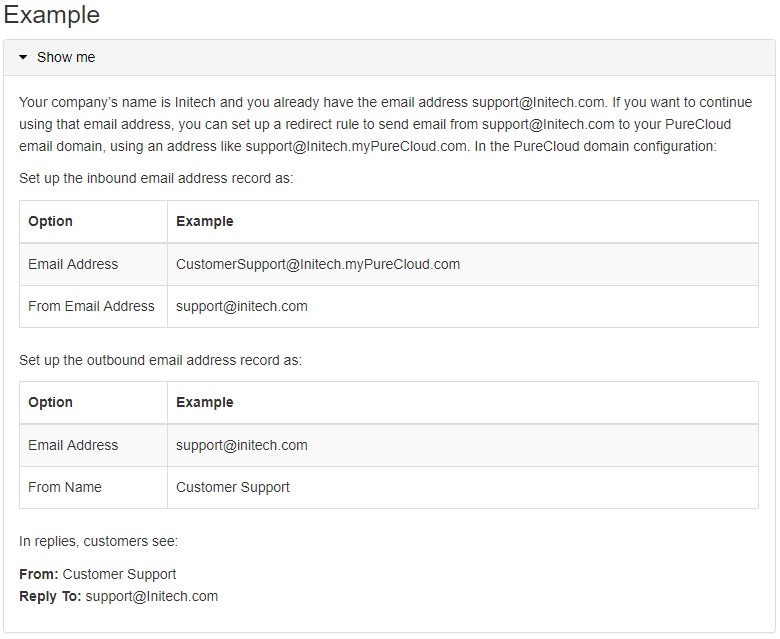Click 'Set up the inbound email address record as' text
The width and height of the screenshot is (780, 639).
click(x=156, y=179)
